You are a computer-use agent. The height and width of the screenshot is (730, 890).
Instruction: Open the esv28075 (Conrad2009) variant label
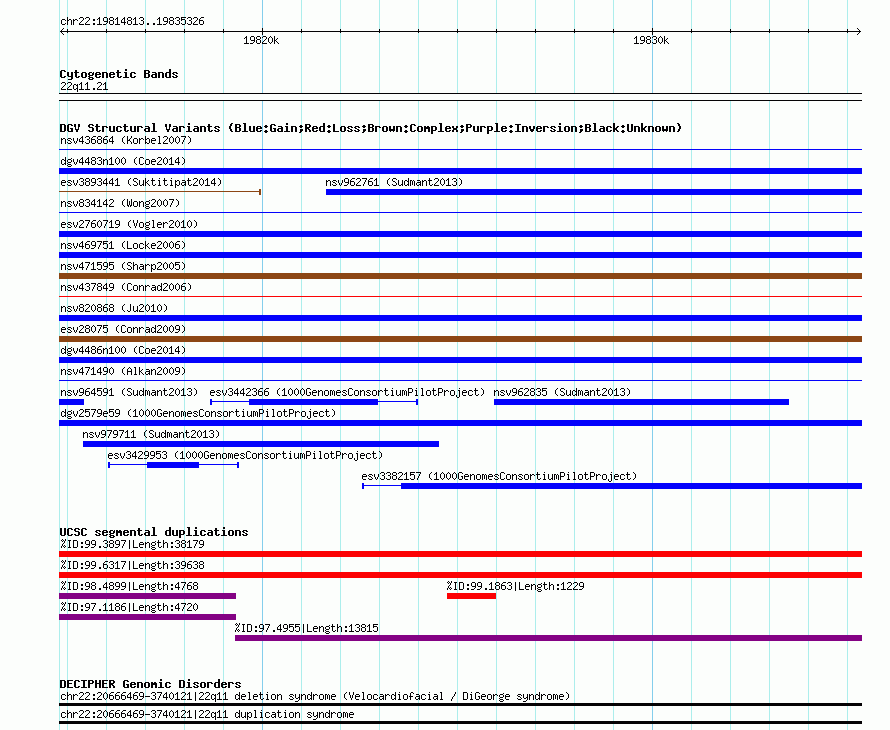tap(123, 329)
